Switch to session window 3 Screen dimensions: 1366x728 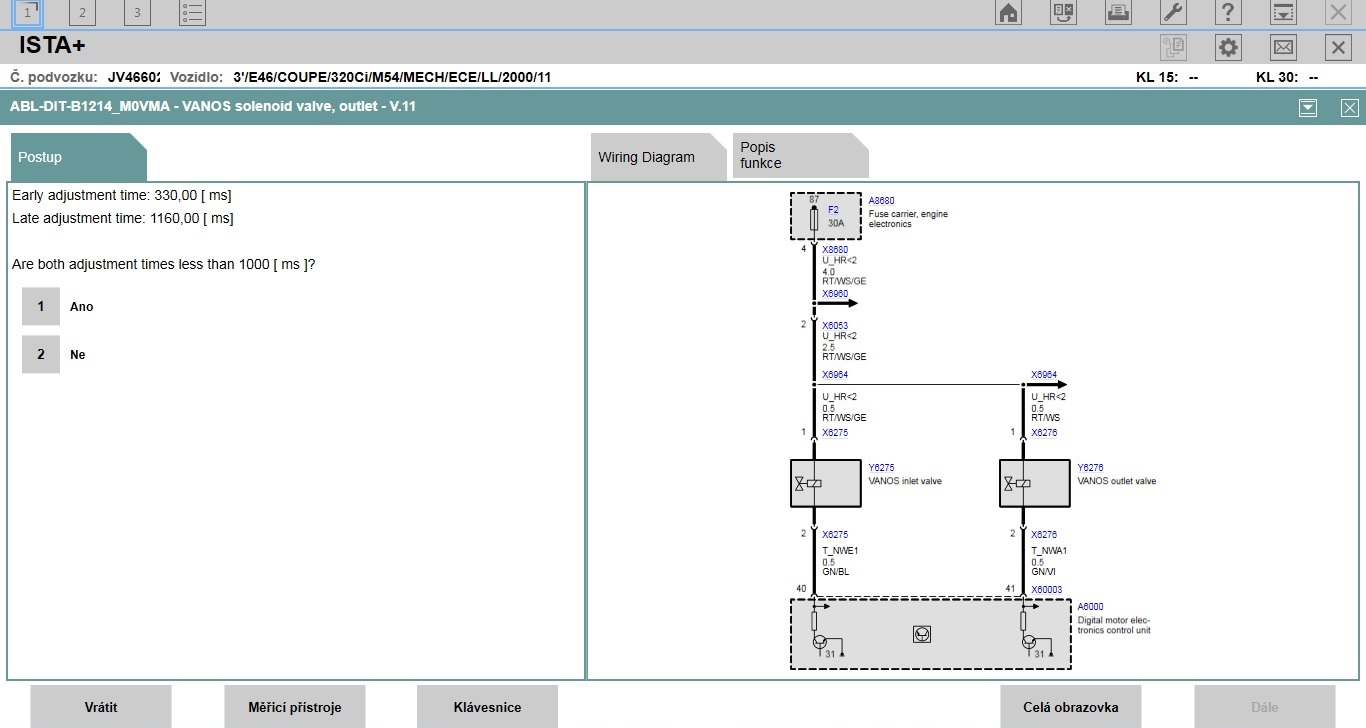137,13
